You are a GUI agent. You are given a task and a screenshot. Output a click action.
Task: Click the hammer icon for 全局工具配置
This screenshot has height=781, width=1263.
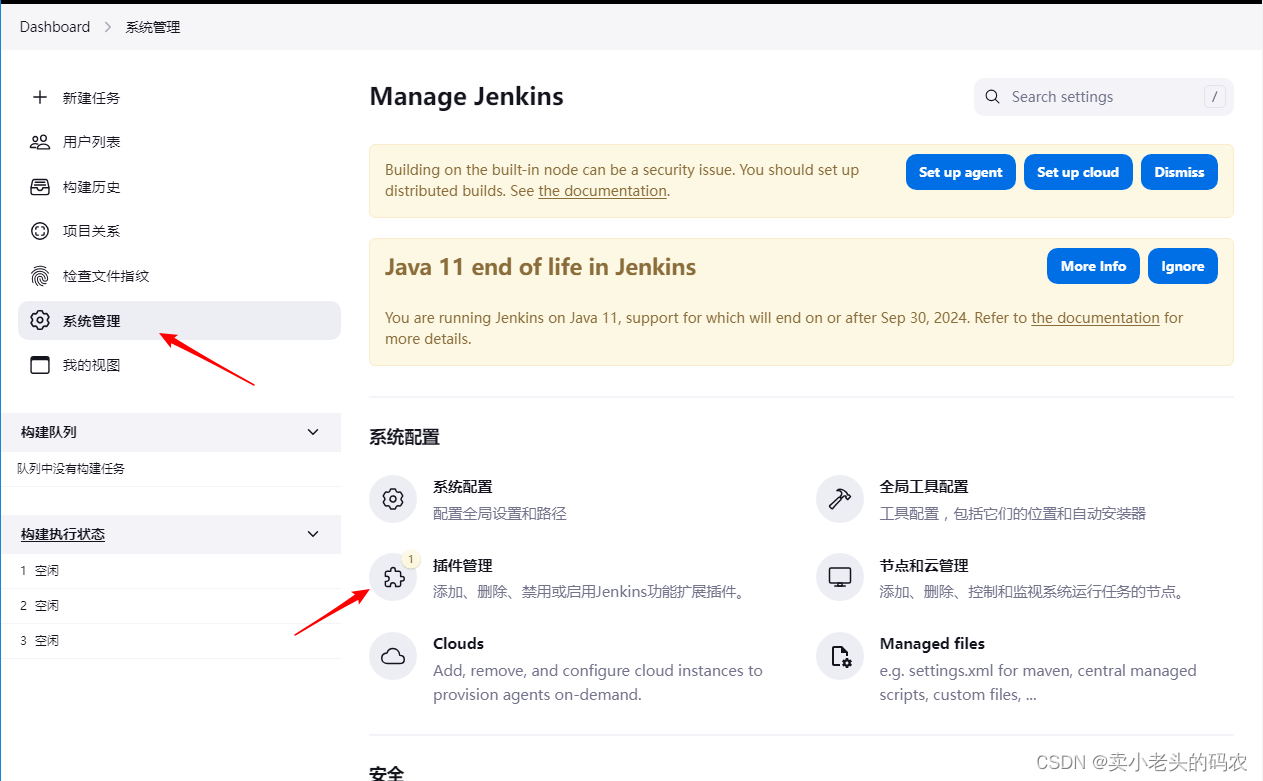(x=840, y=499)
